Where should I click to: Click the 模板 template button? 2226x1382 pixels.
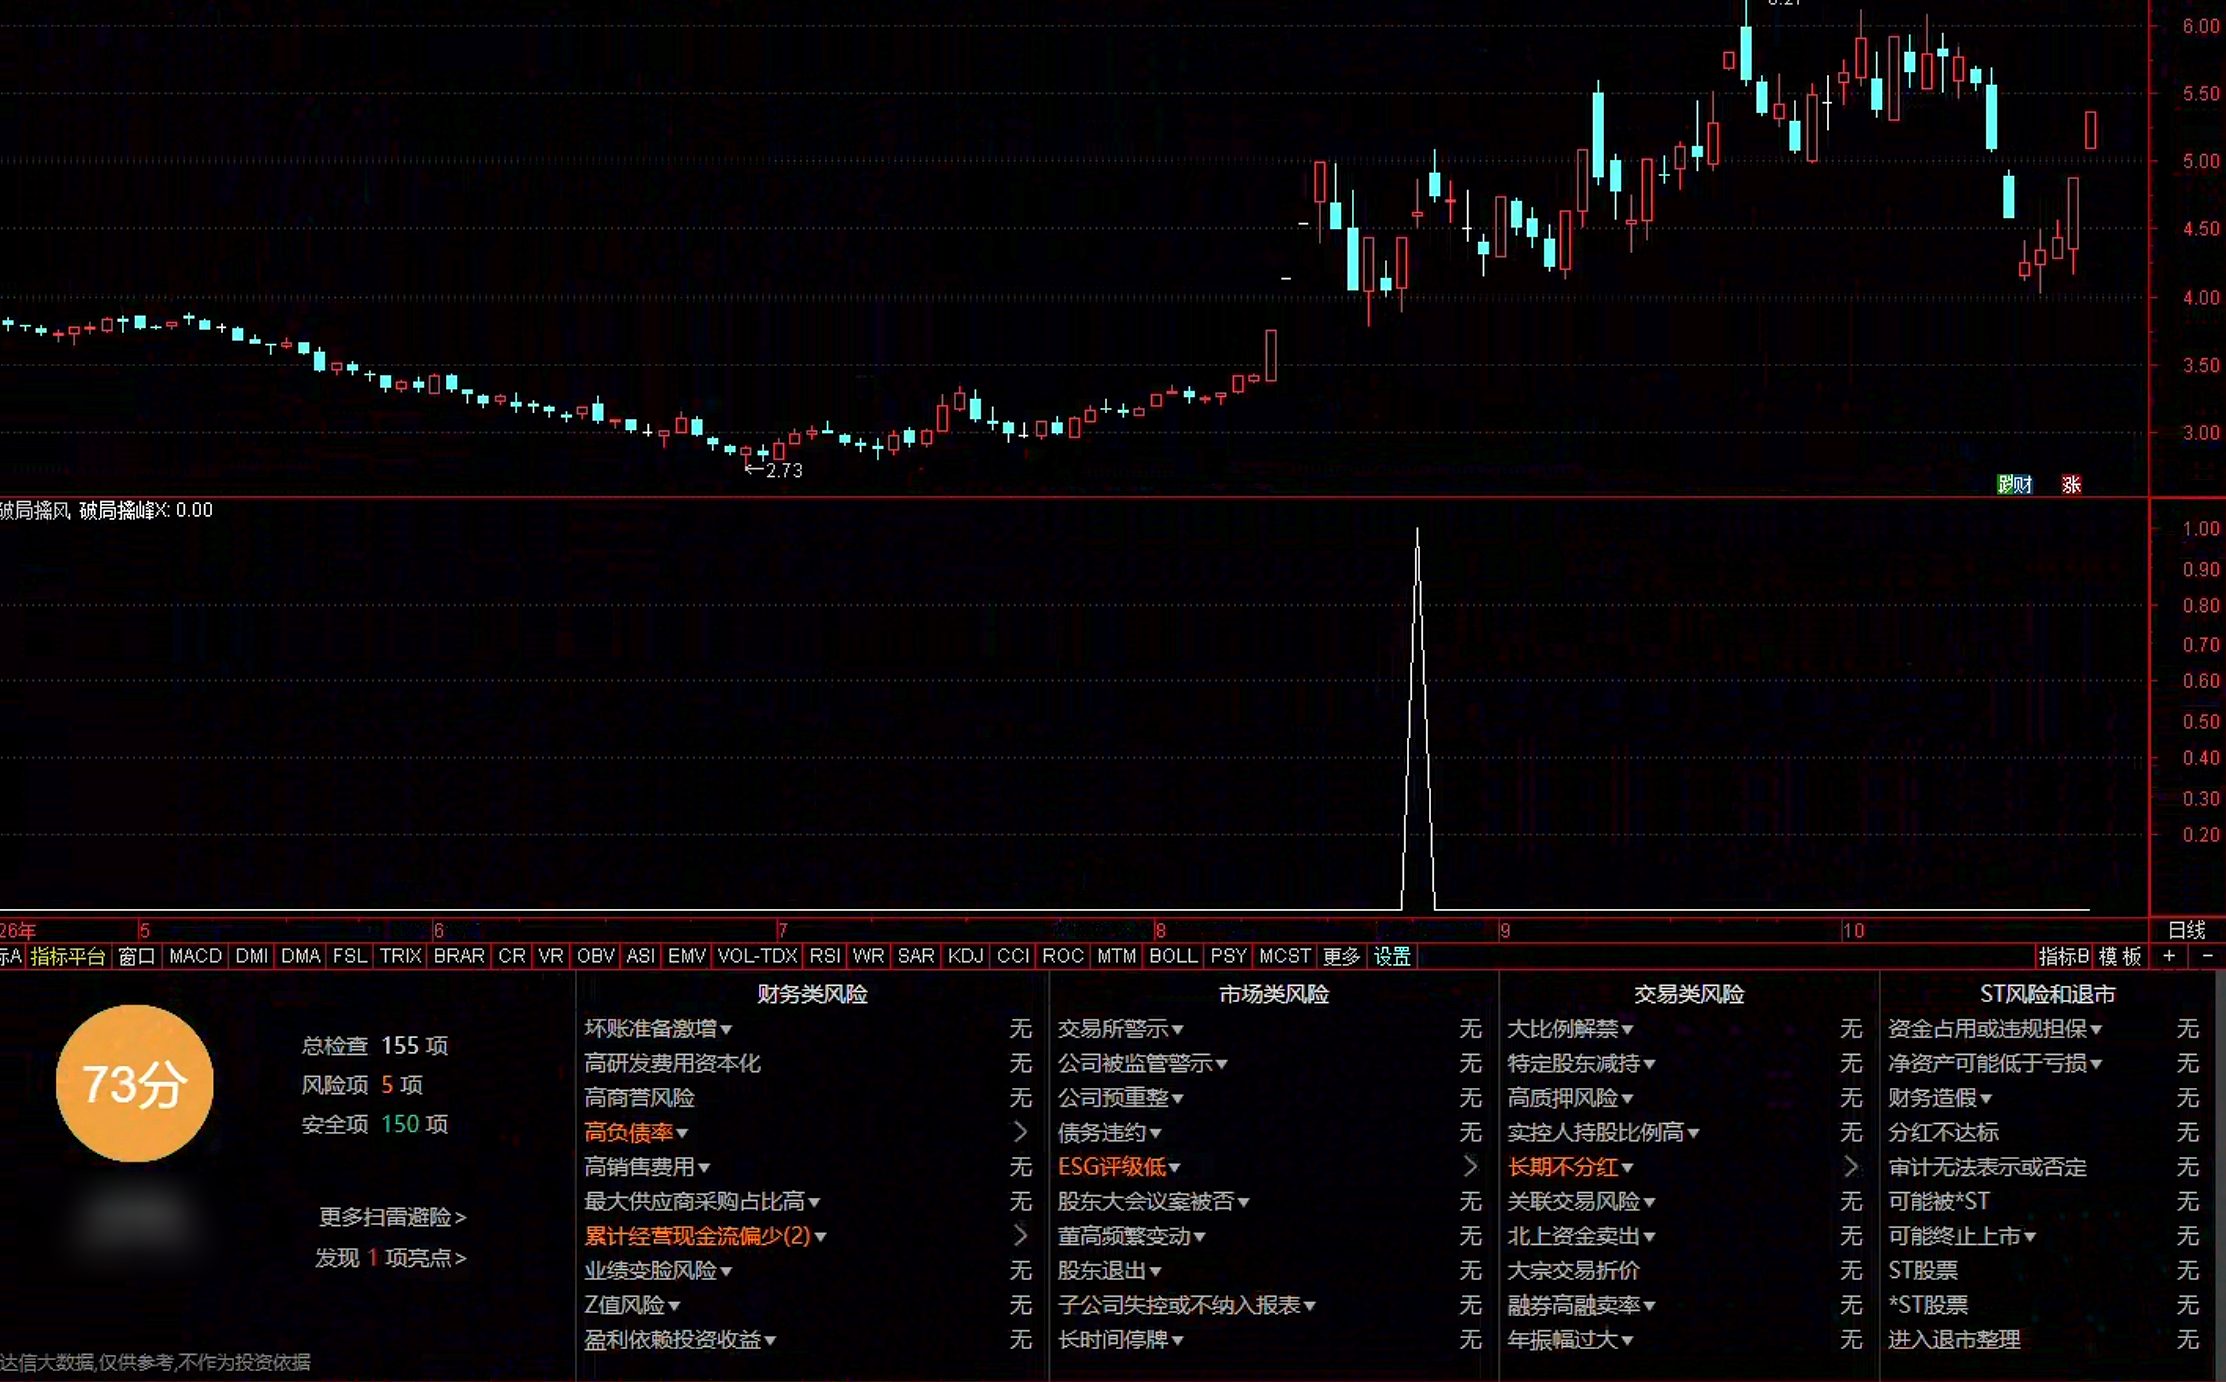(x=2120, y=956)
